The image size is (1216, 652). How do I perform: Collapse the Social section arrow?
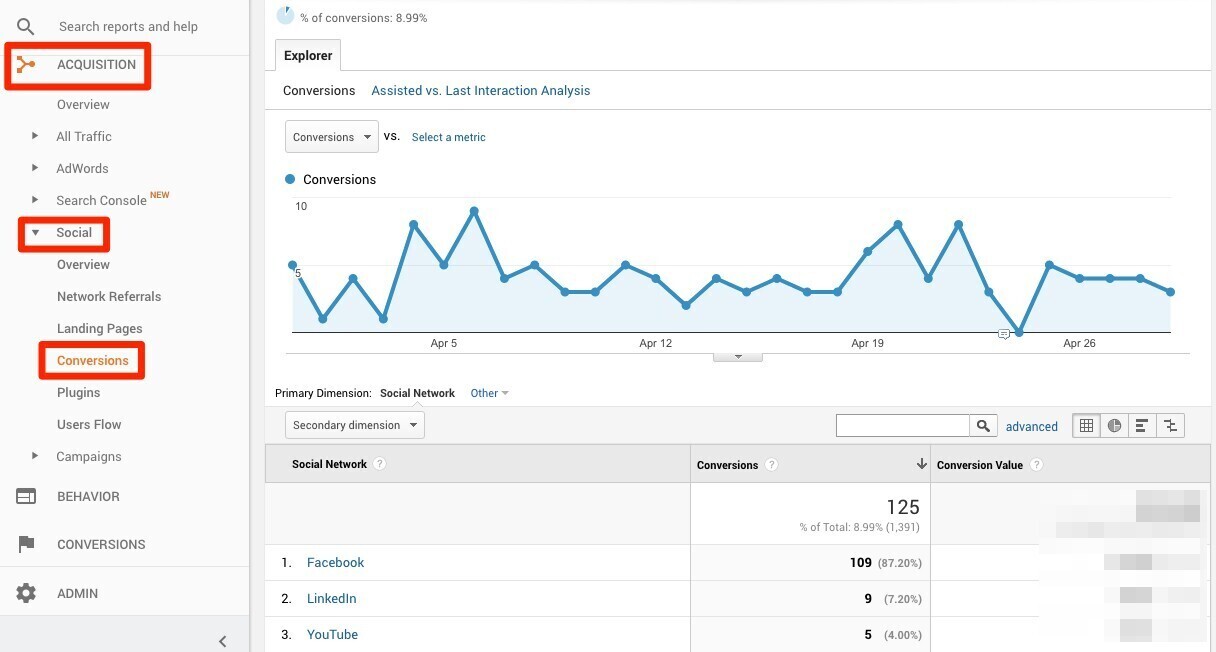pyautogui.click(x=35, y=232)
